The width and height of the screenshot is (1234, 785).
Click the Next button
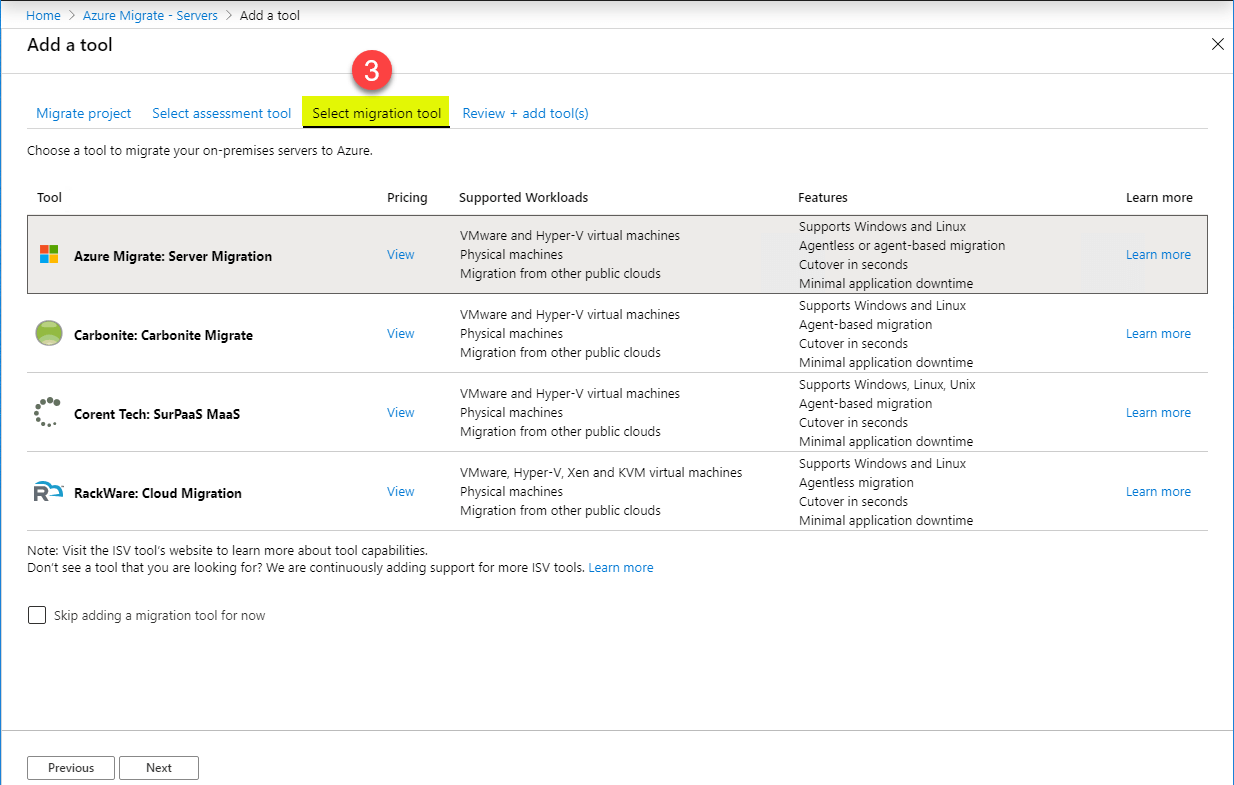(159, 768)
